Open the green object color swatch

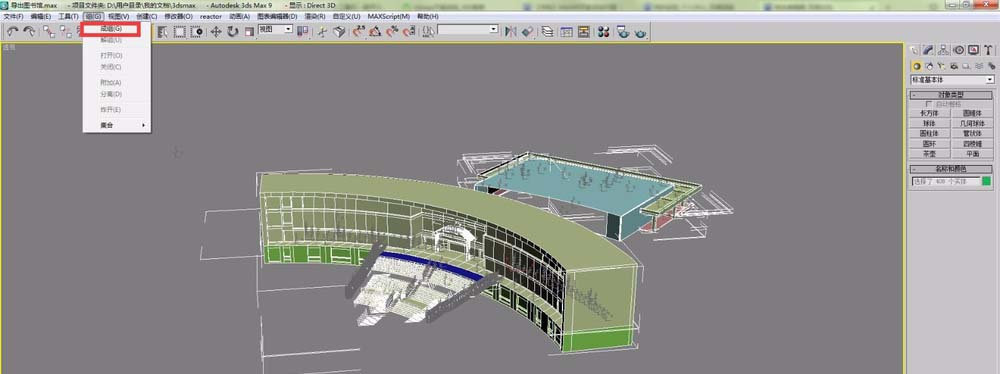pyautogui.click(x=987, y=181)
